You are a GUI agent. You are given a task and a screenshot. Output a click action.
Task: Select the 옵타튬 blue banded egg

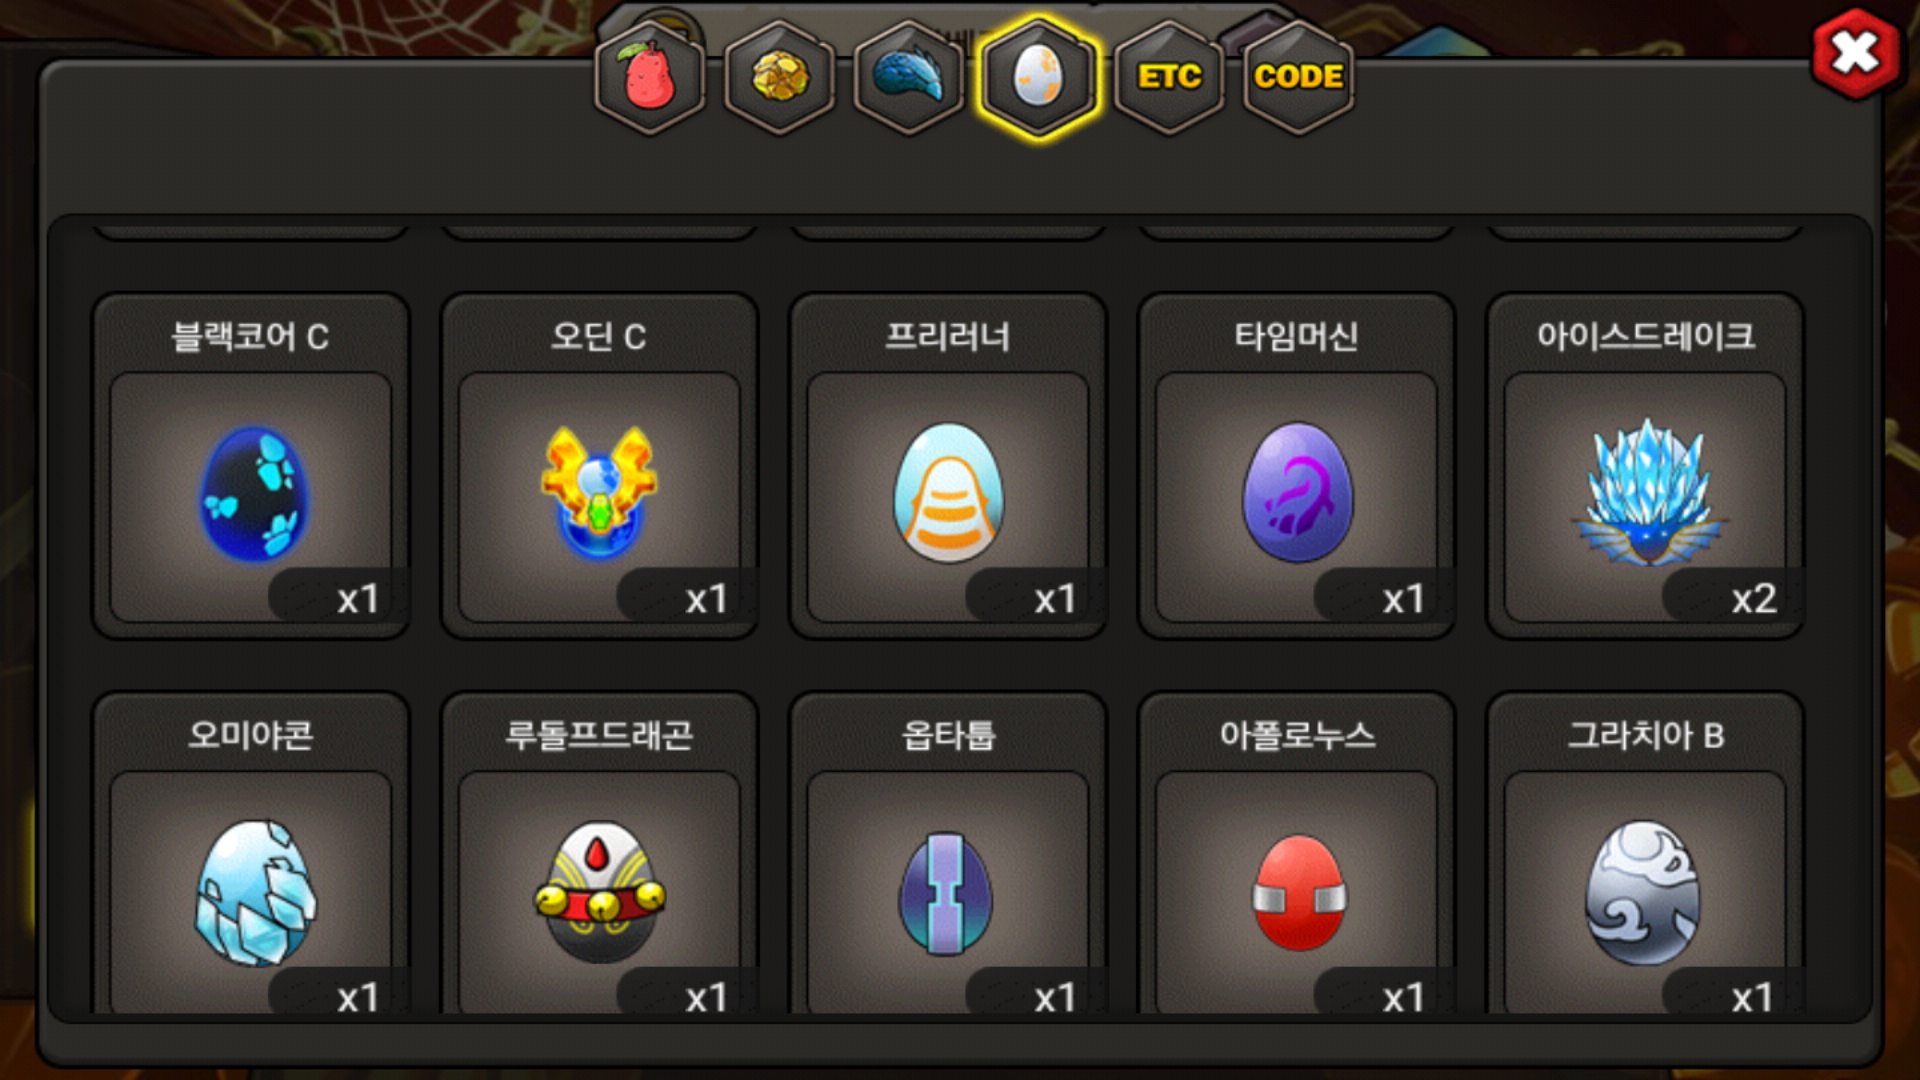click(x=948, y=893)
